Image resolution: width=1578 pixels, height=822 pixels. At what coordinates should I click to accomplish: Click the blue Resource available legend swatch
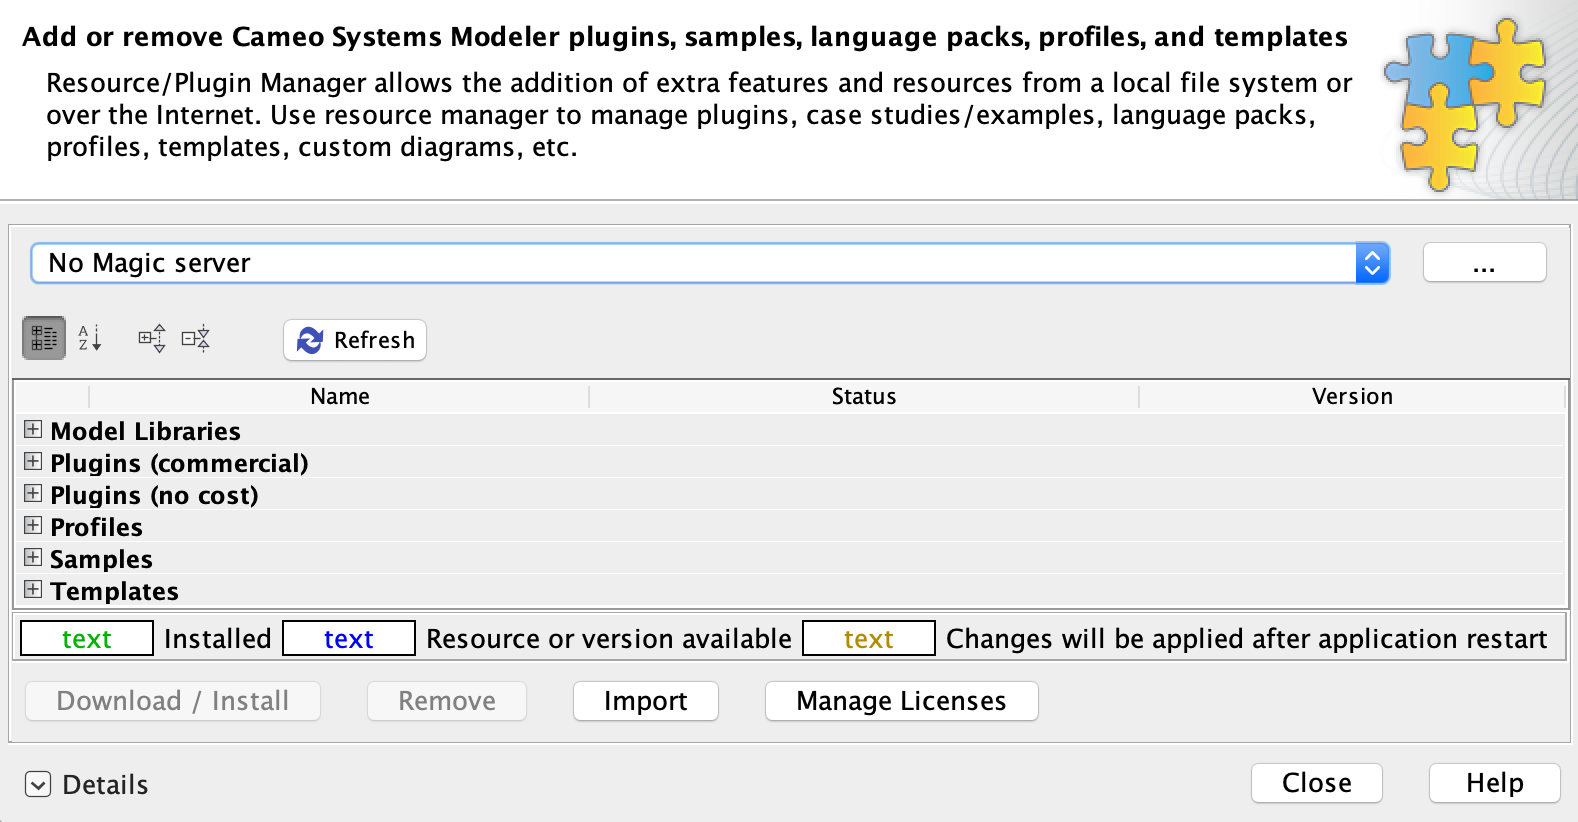coord(349,639)
